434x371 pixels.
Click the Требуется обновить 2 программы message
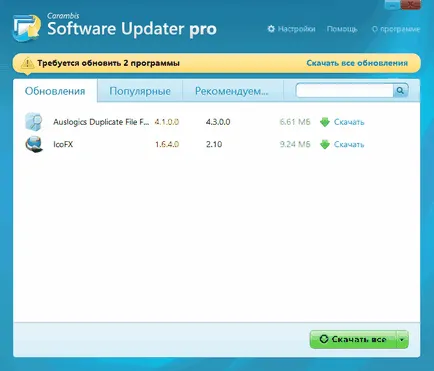tap(108, 63)
